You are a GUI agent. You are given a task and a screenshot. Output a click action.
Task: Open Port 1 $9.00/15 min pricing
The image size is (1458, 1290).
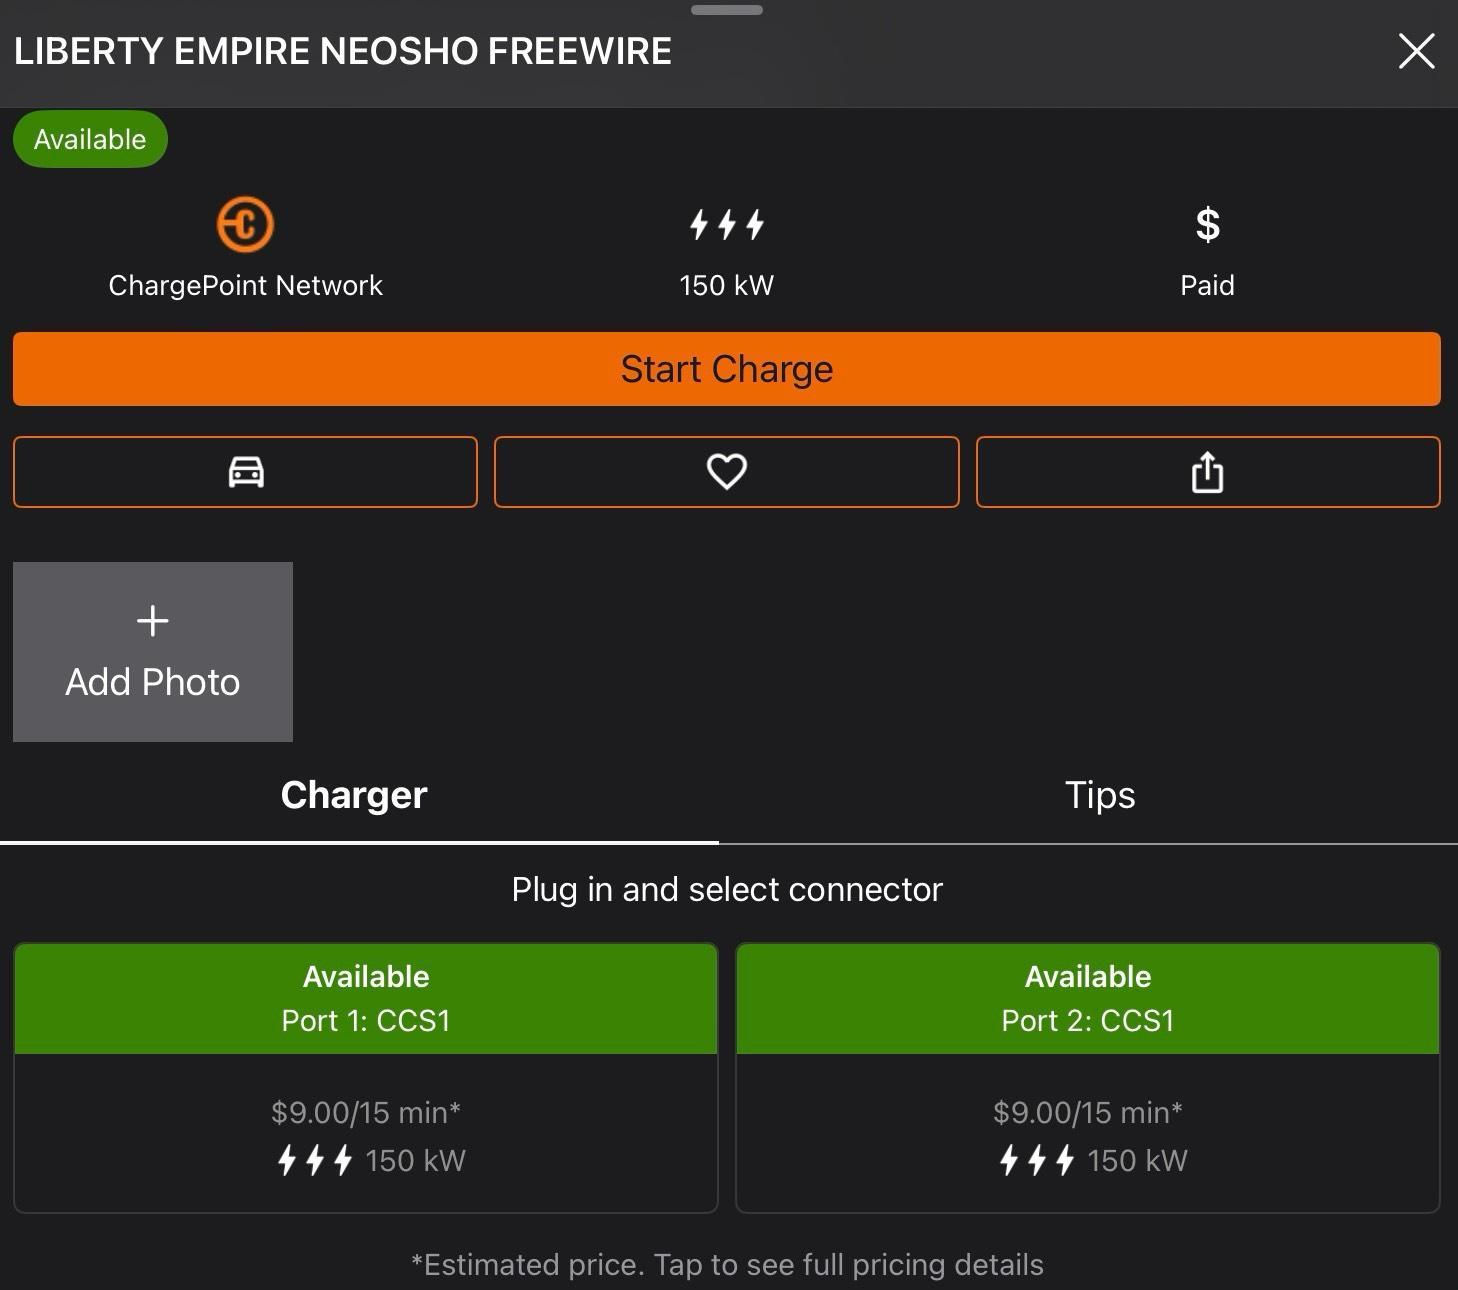point(366,1112)
